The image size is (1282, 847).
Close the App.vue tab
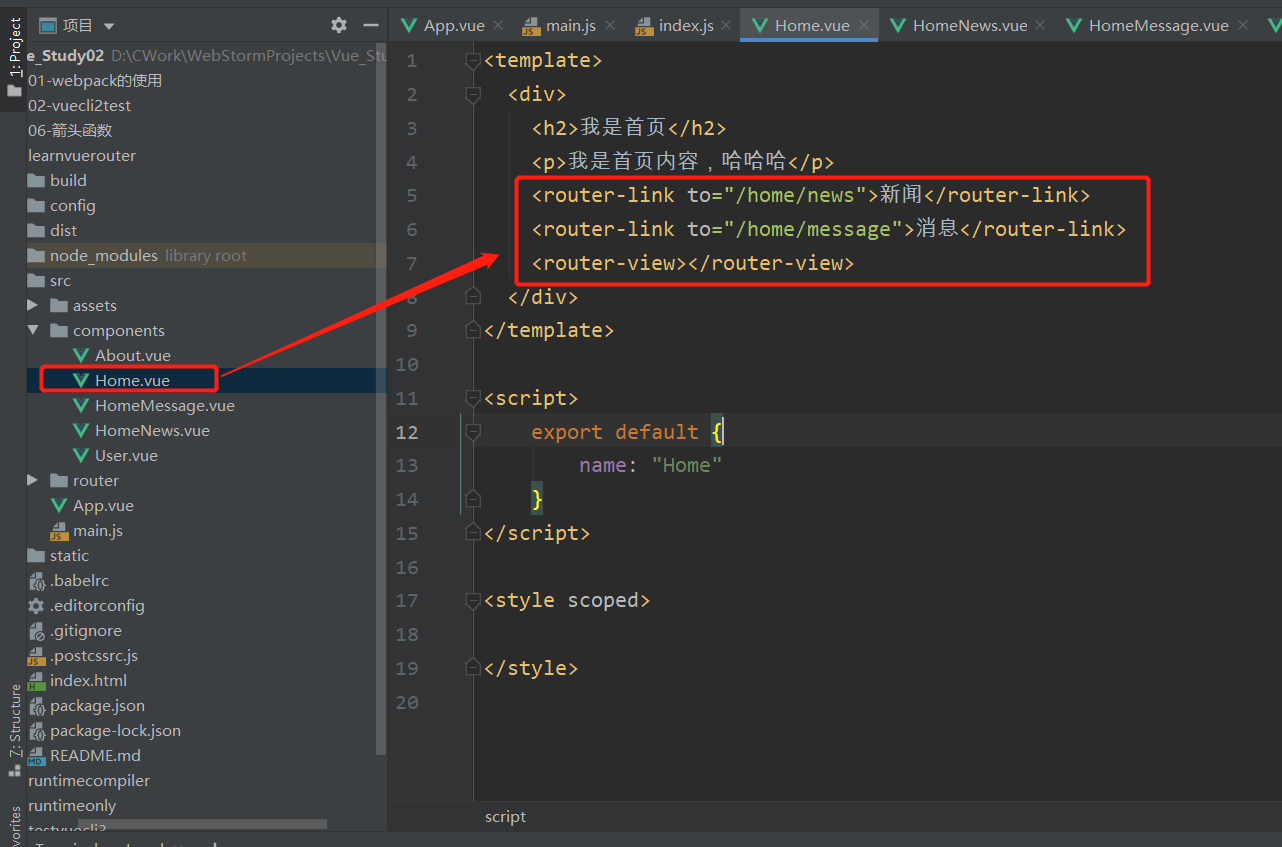498,25
